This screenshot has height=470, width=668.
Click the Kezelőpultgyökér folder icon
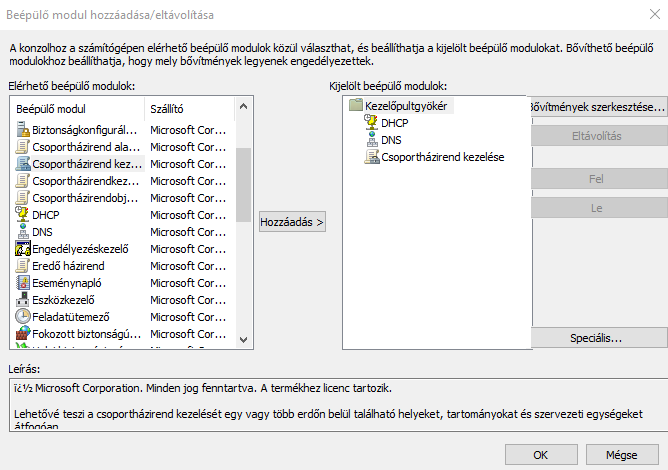[x=357, y=106]
